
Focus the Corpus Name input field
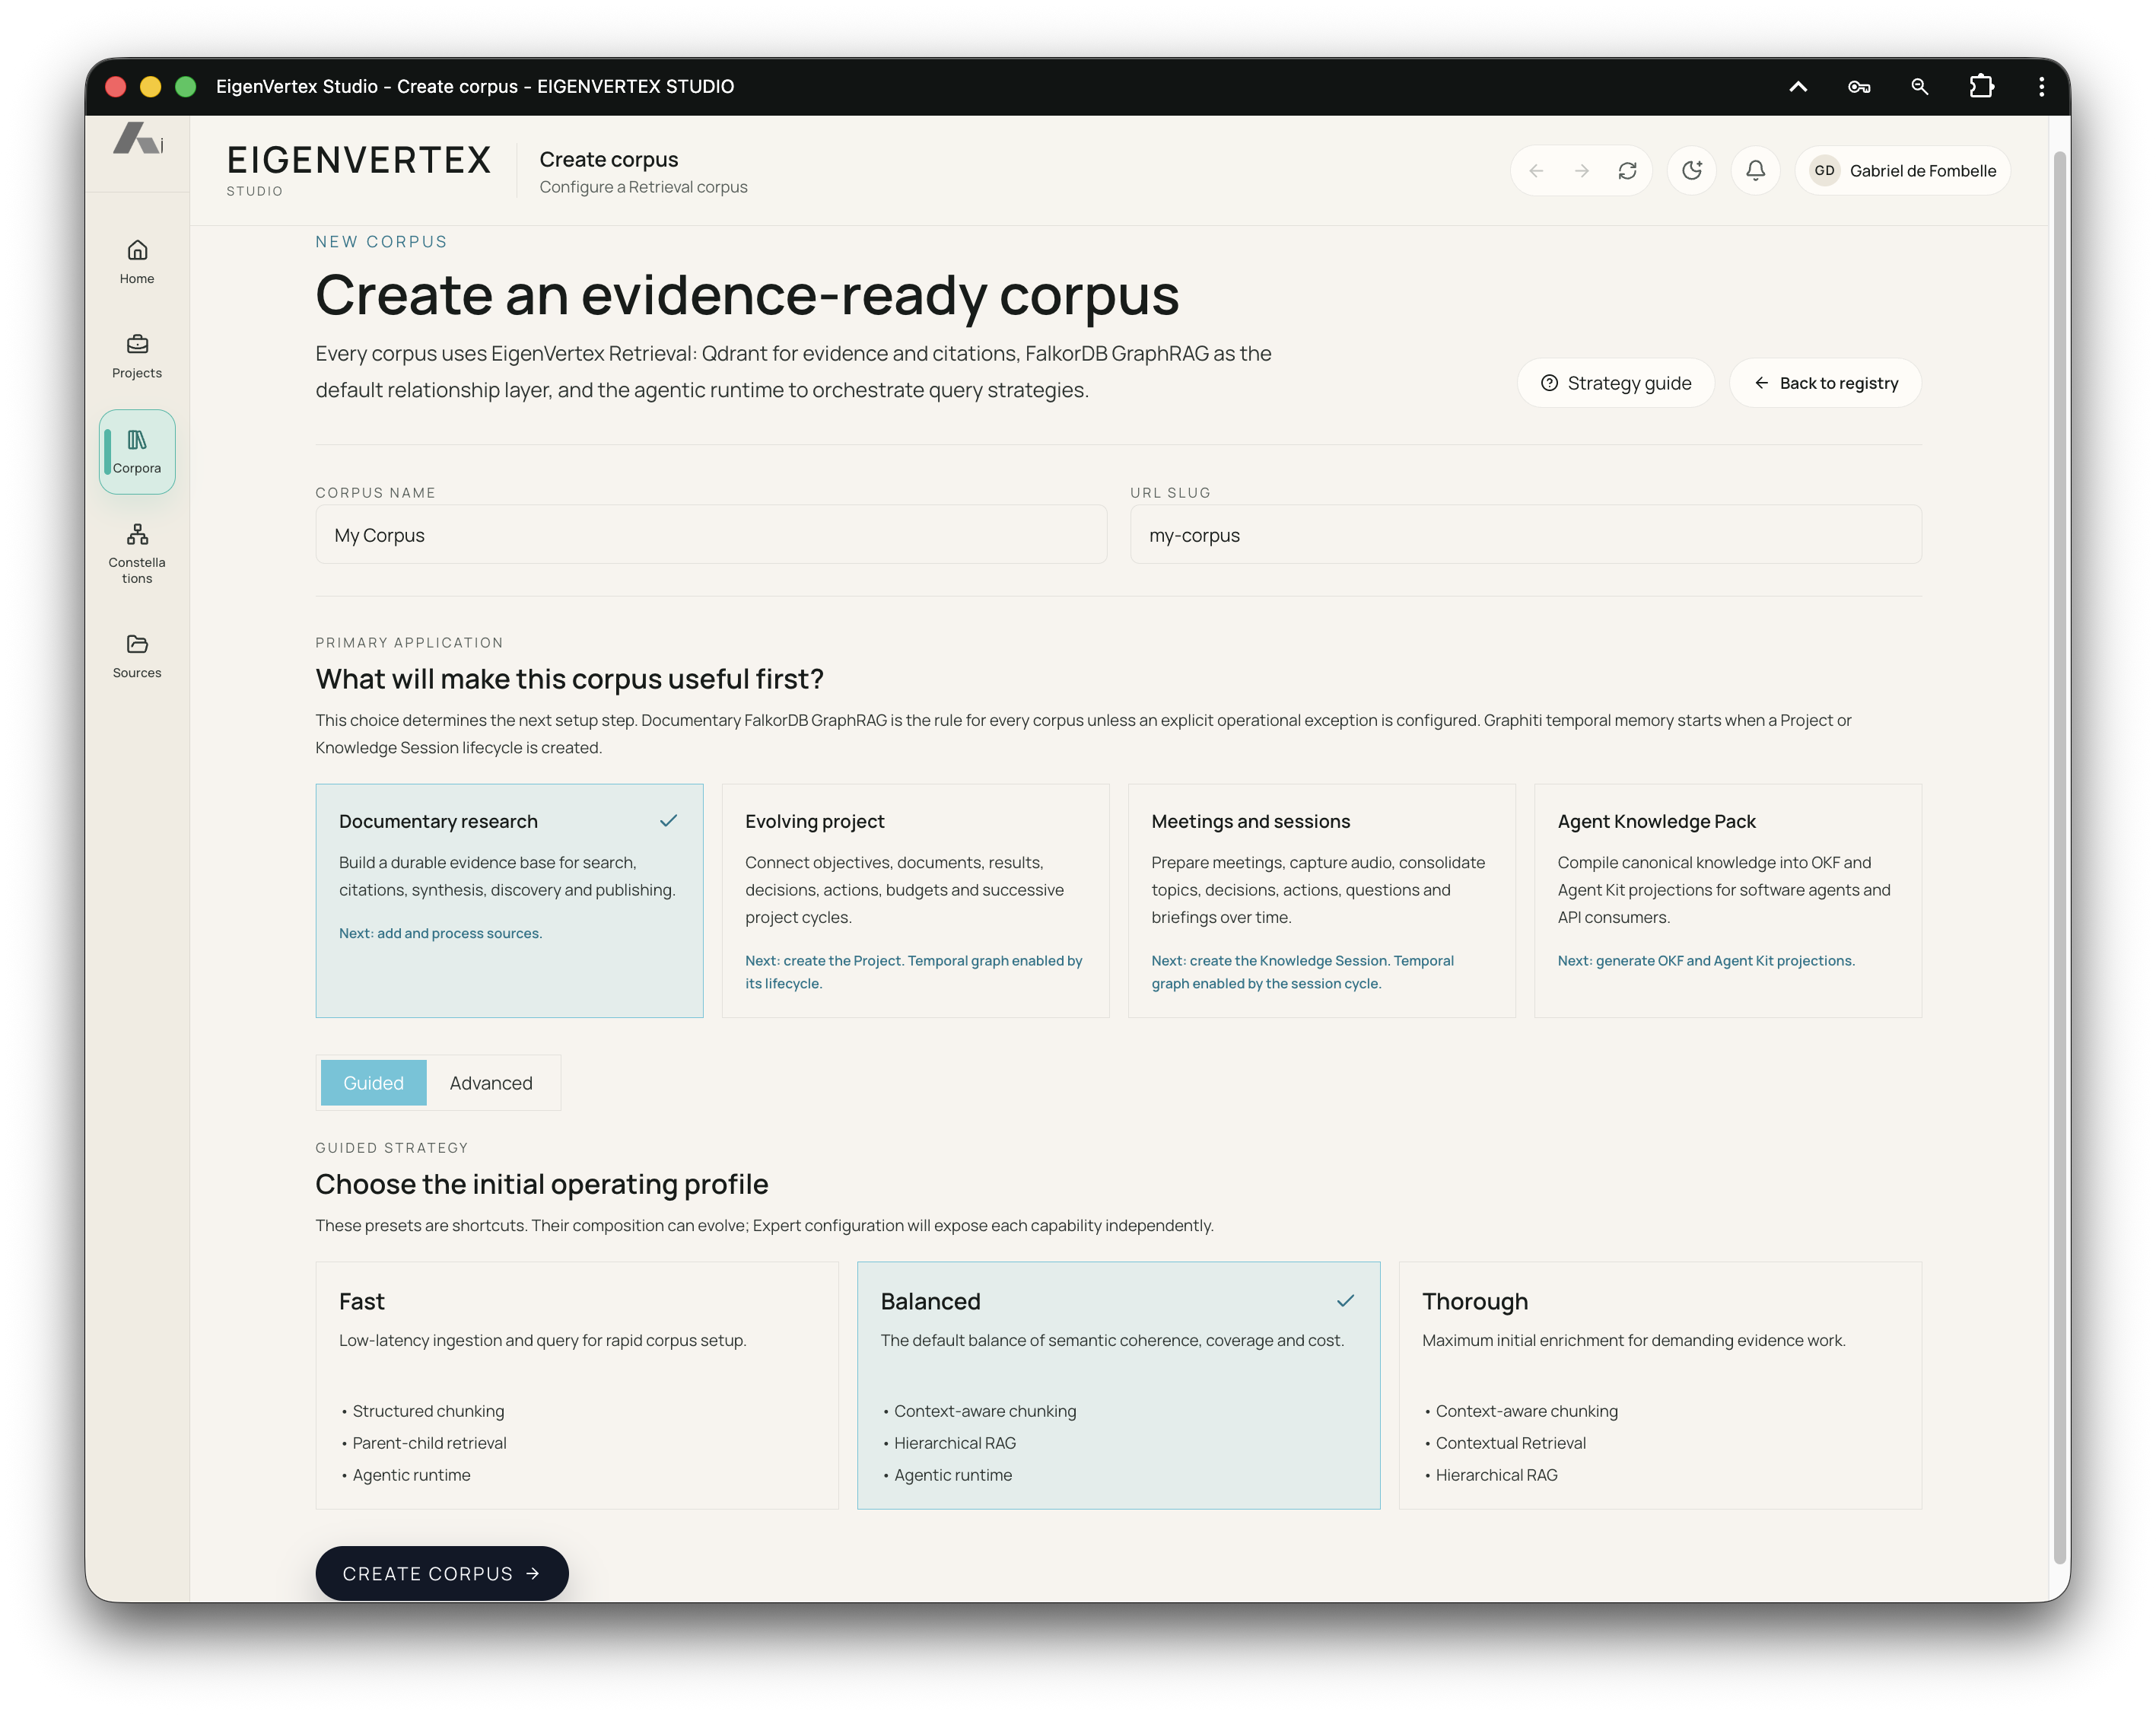point(711,535)
